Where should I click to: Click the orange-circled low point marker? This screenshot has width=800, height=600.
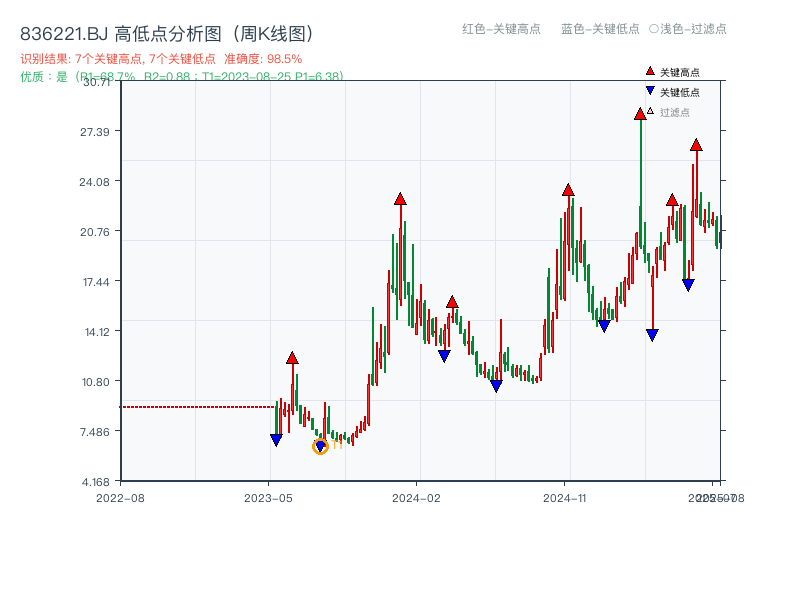[322, 447]
